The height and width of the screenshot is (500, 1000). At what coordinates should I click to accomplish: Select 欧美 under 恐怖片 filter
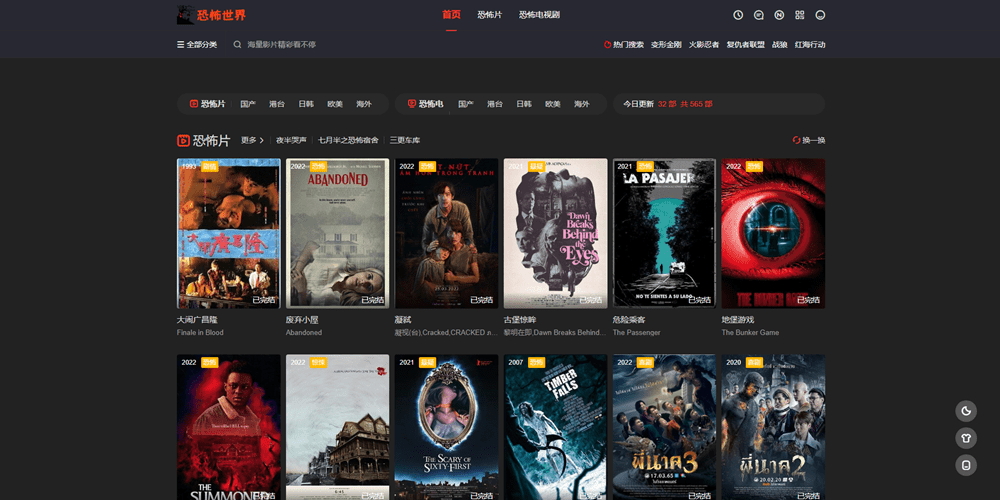click(x=335, y=104)
